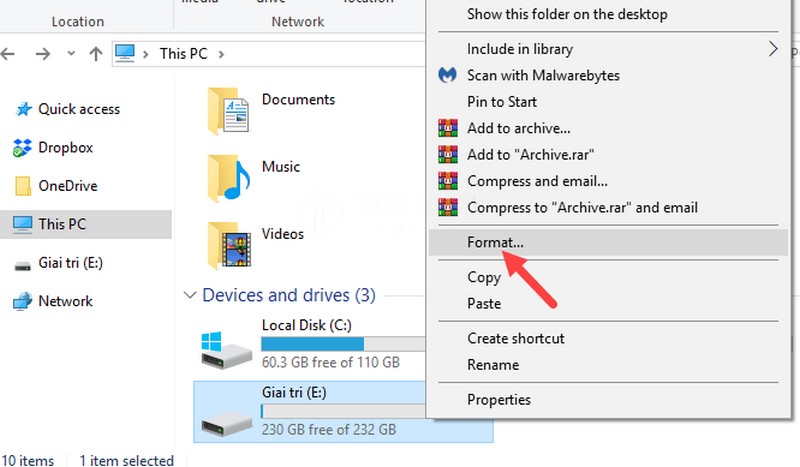Expand Include in library submenu arrow
The width and height of the screenshot is (800, 467).
(773, 49)
